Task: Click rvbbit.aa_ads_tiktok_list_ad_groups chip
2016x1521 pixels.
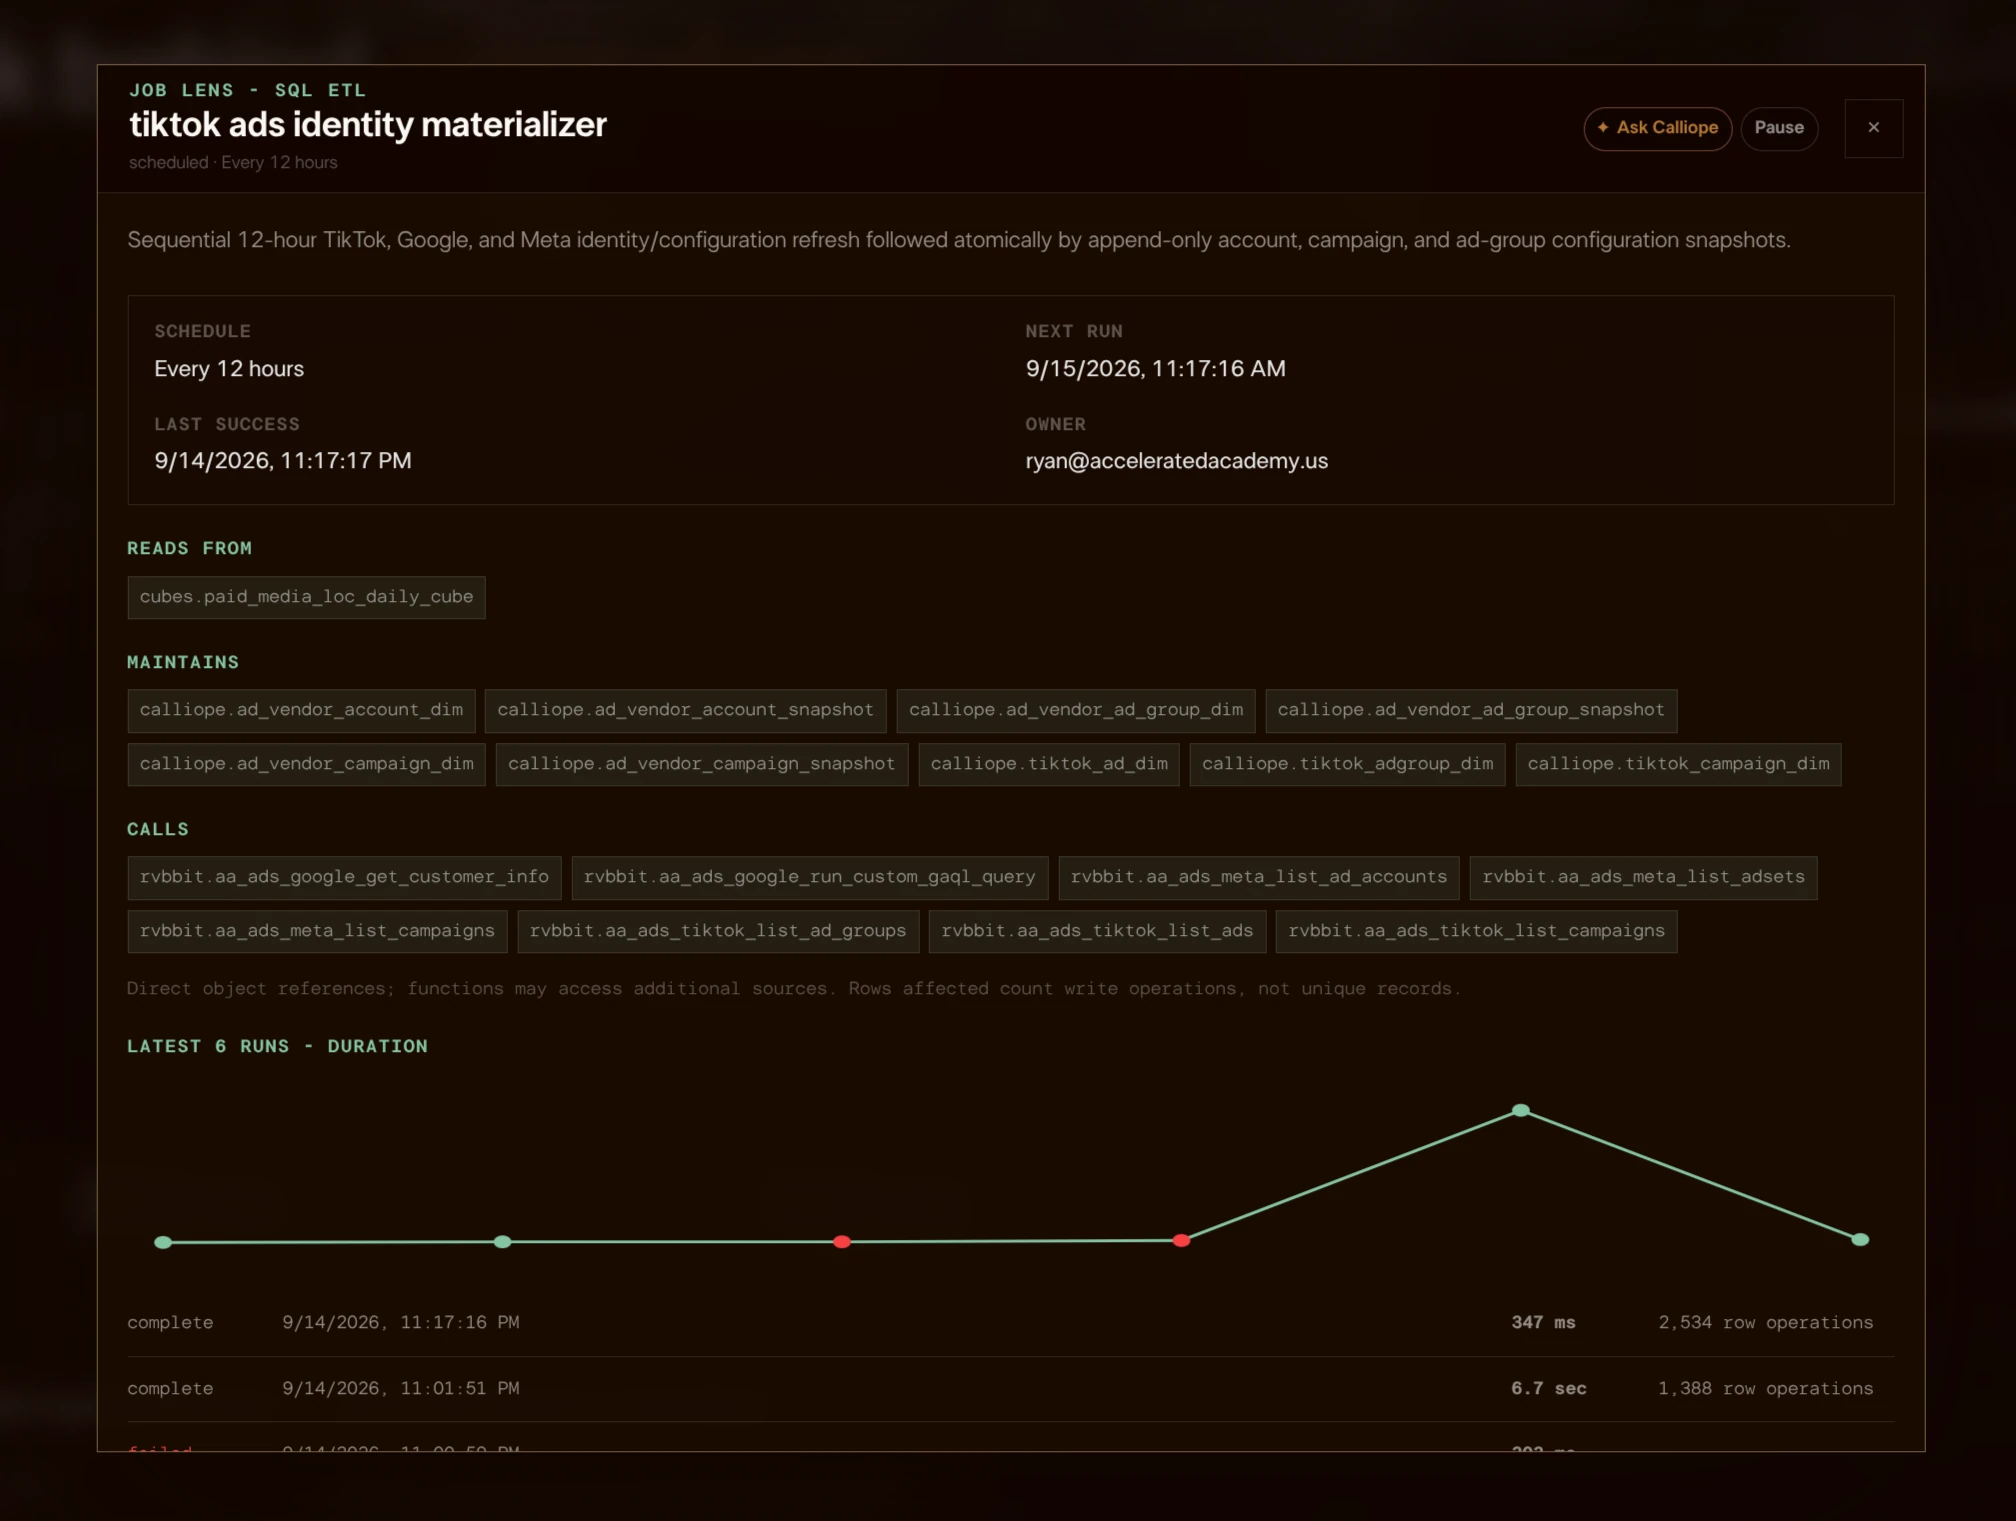Action: coord(717,931)
